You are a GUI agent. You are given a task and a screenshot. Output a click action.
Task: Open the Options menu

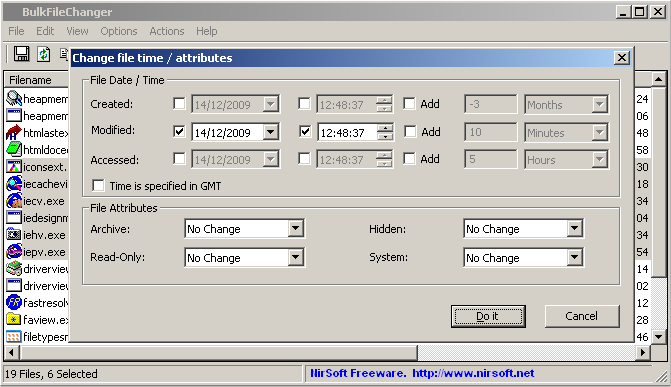point(119,31)
